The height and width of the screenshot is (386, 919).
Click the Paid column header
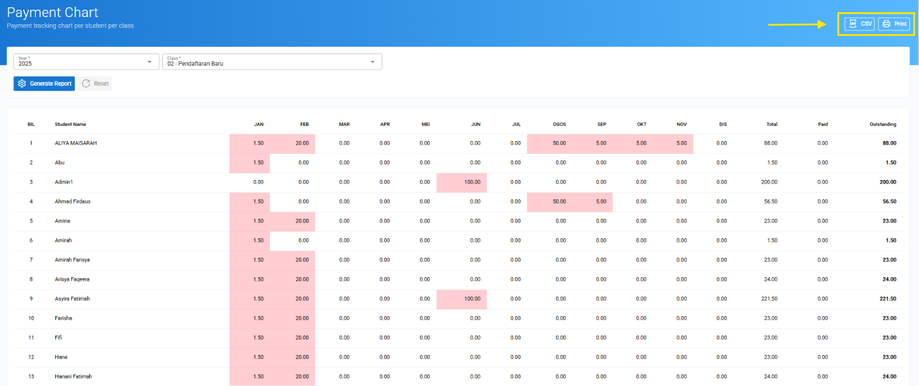coord(823,124)
